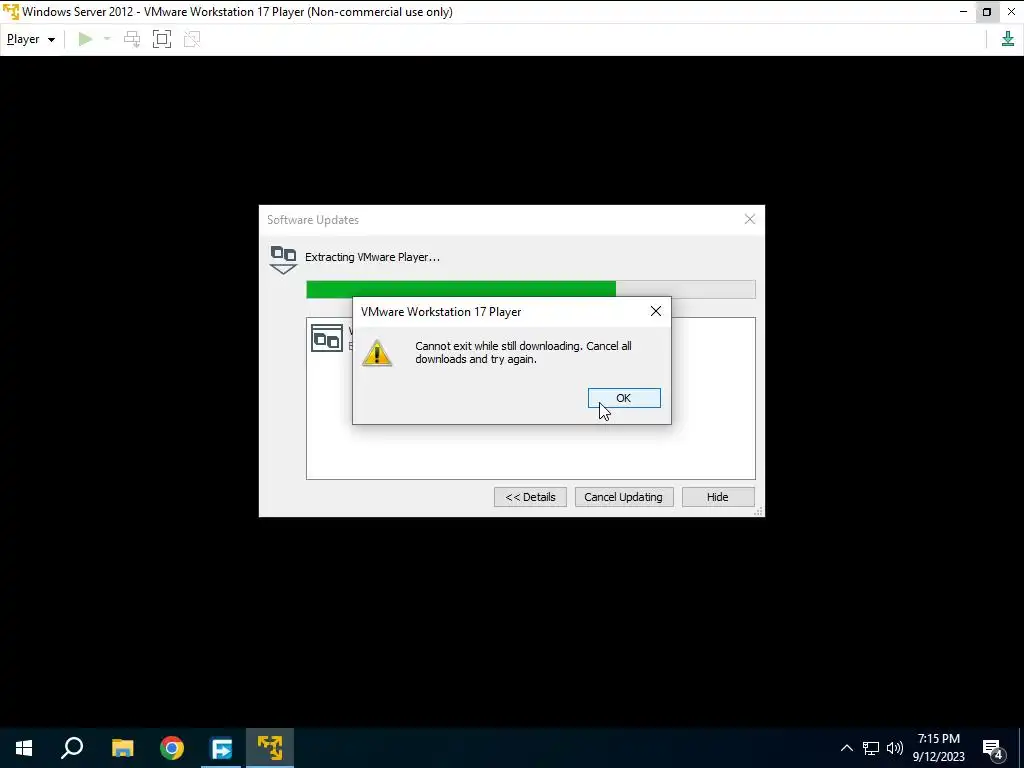
Task: Open File Explorer from the taskbar
Action: coord(122,748)
